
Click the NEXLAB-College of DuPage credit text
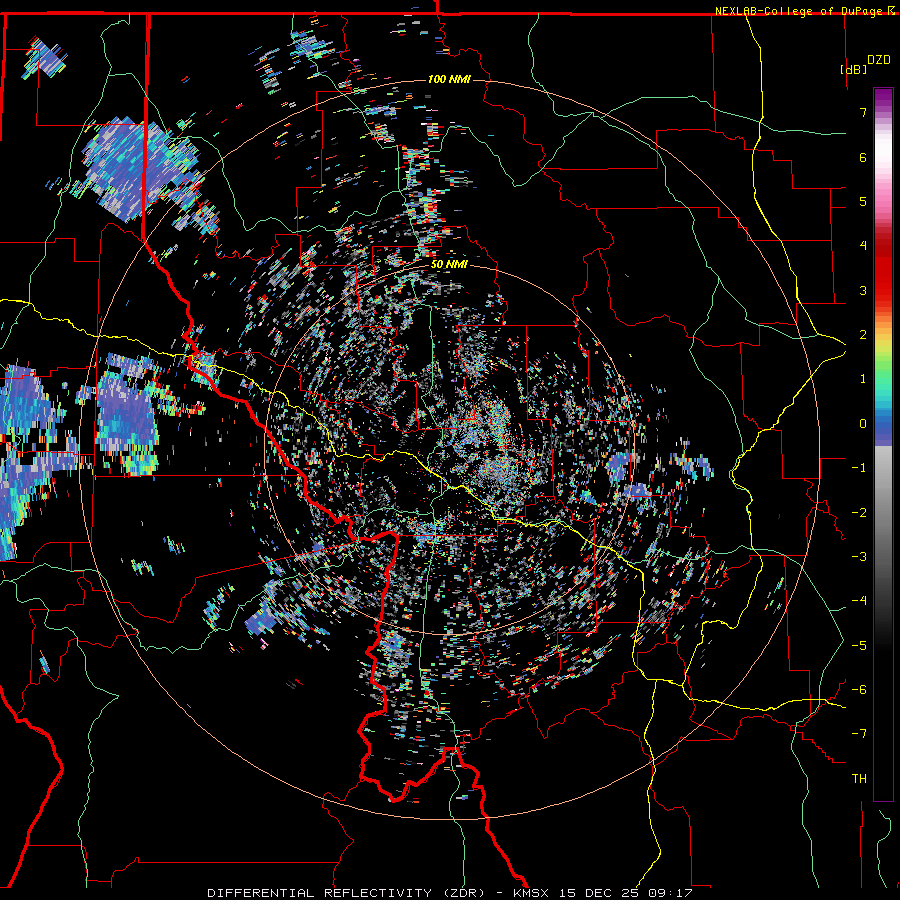(799, 11)
